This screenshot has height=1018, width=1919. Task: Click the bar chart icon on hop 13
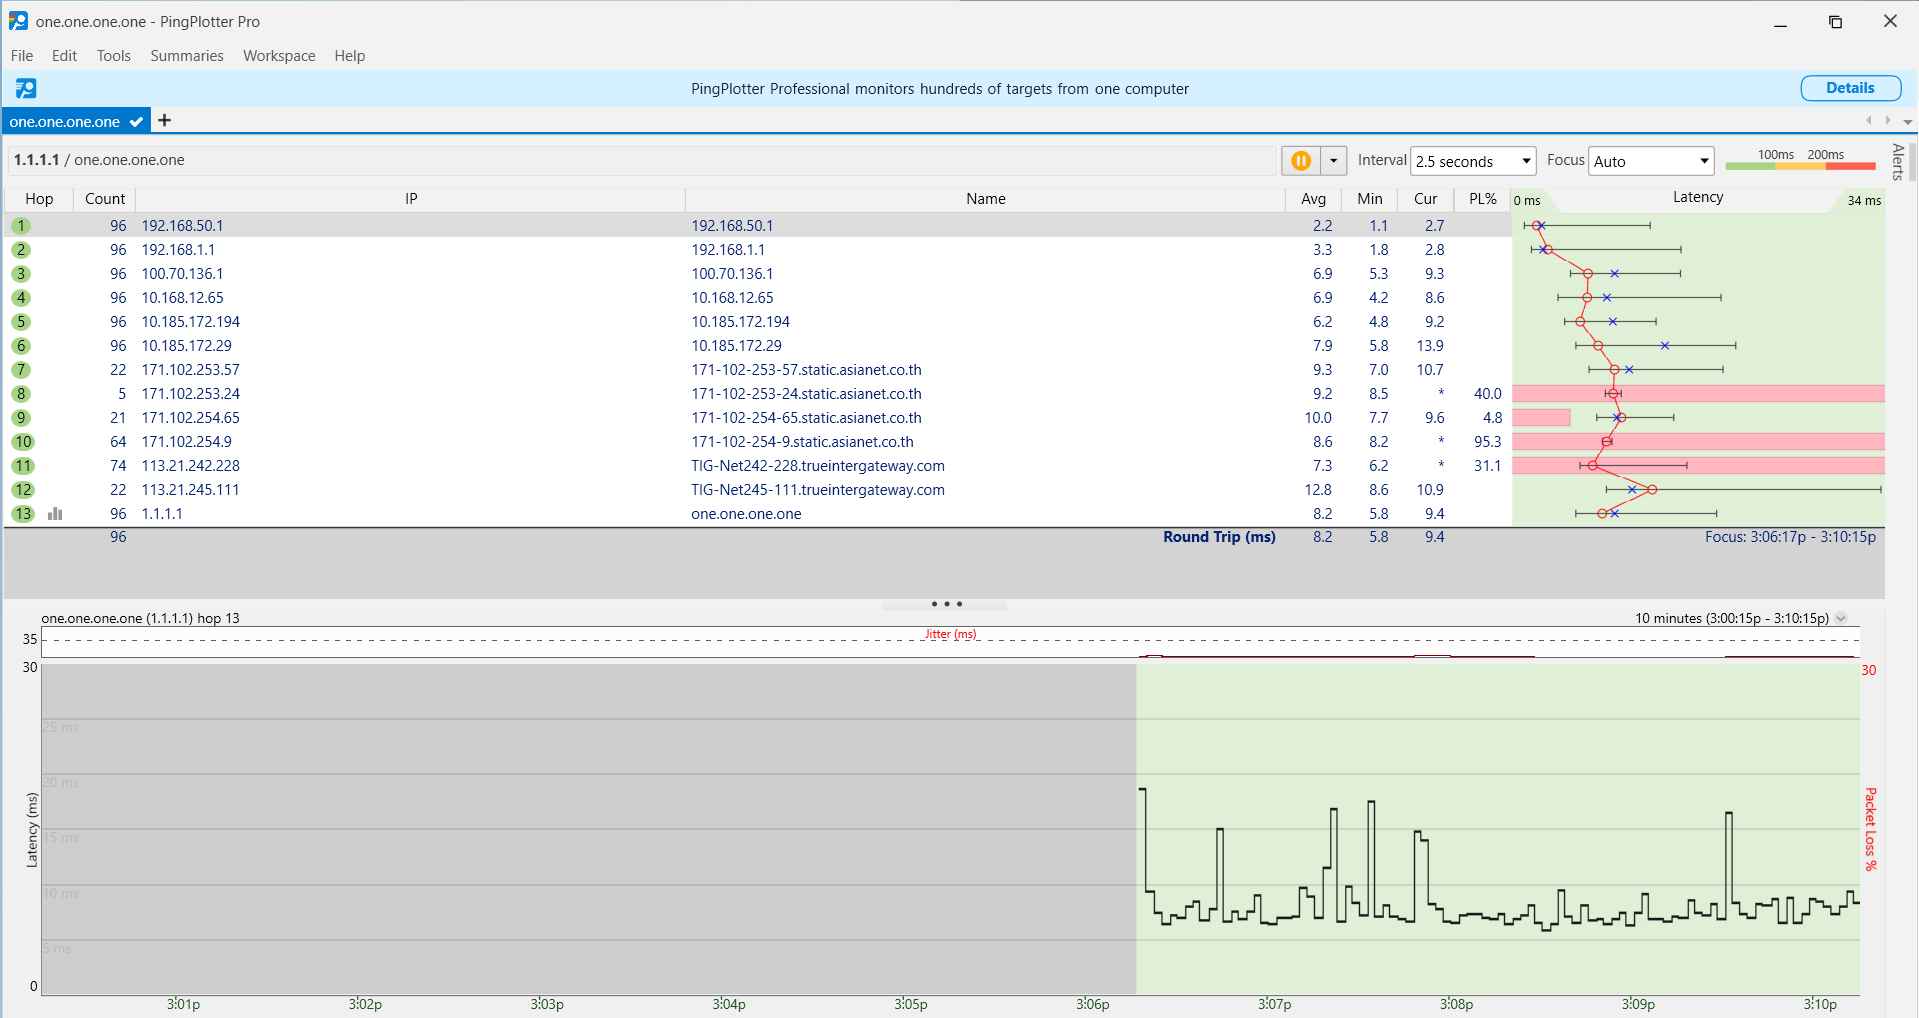pos(56,514)
